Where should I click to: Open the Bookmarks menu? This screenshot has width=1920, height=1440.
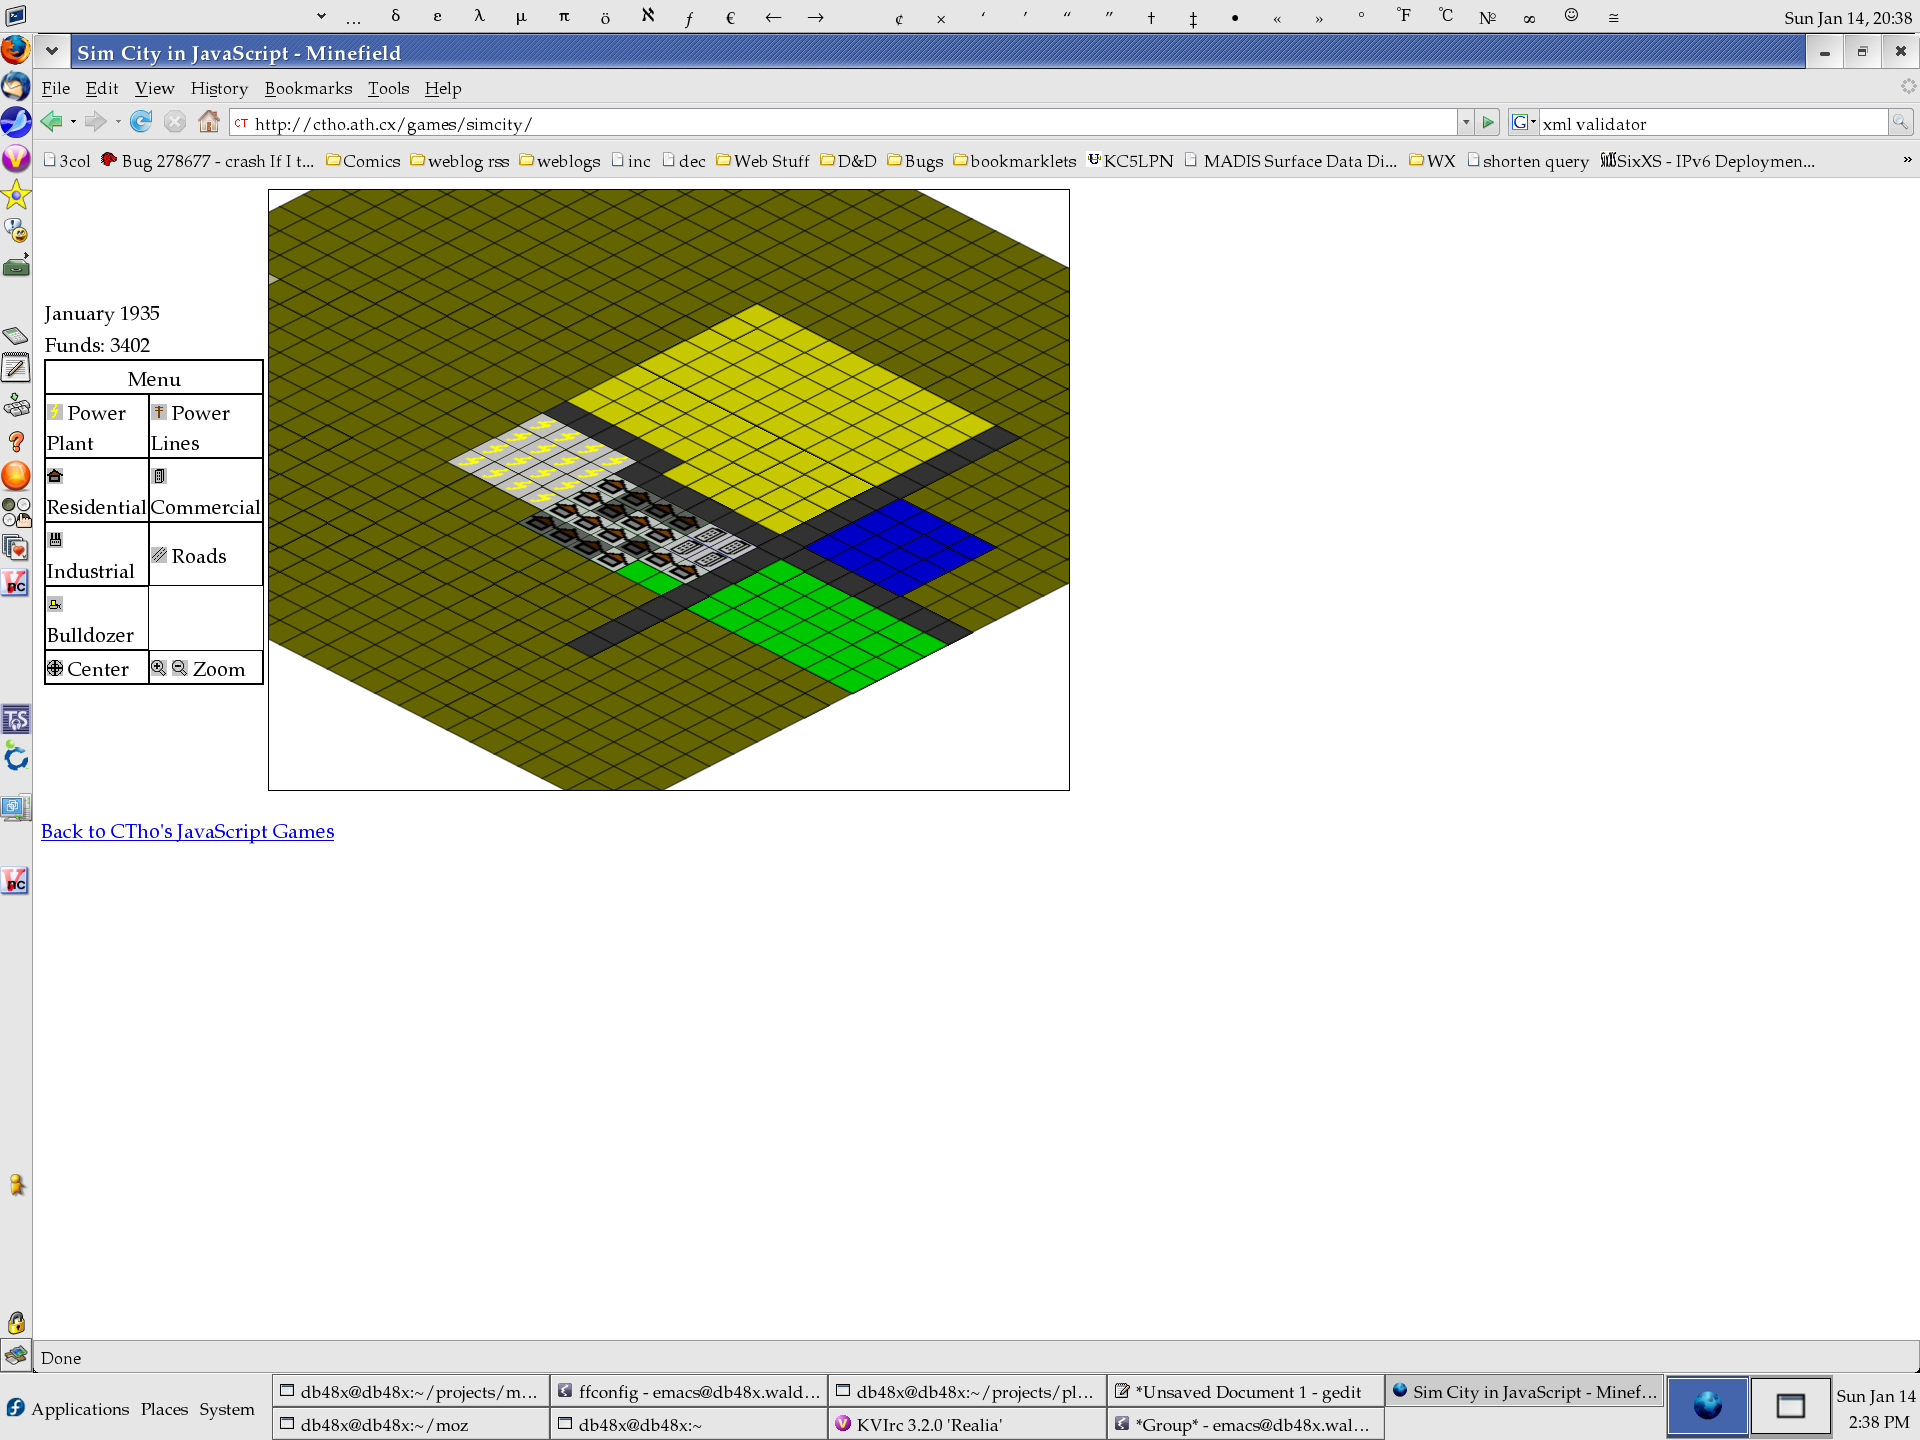308,88
